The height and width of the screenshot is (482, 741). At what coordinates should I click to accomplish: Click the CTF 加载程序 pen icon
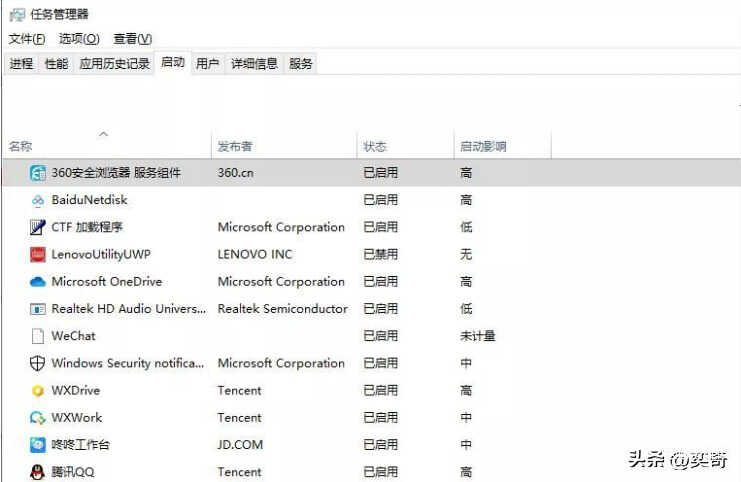click(38, 227)
